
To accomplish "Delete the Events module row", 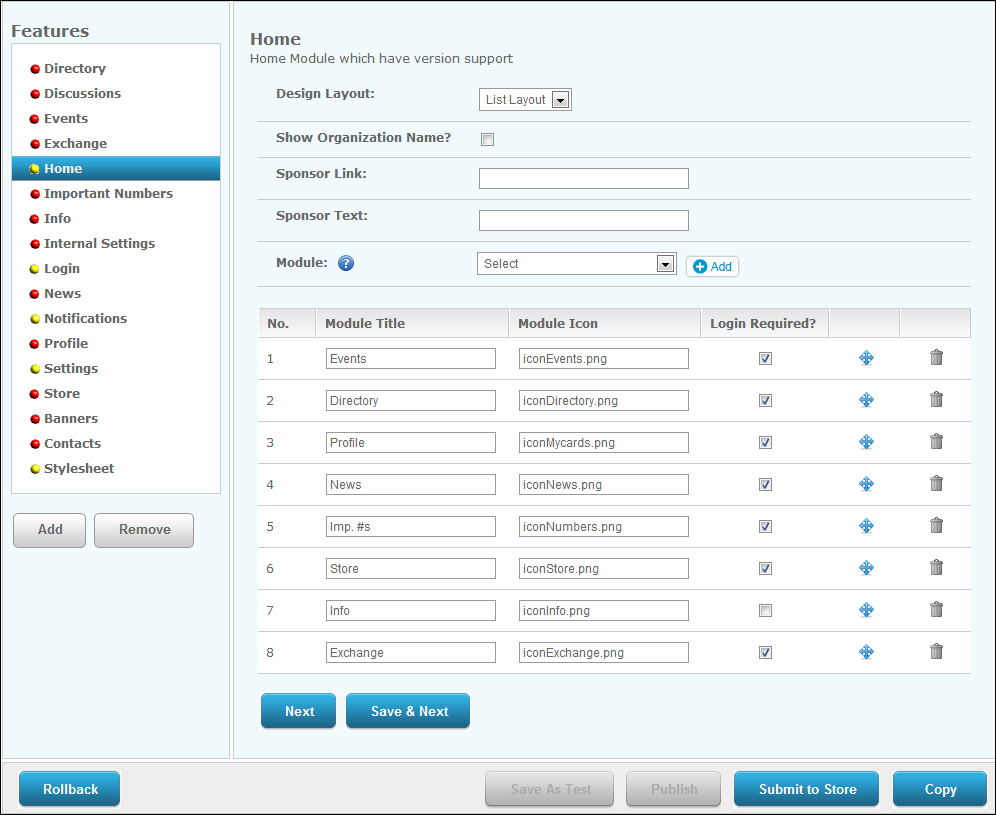I will [x=936, y=358].
